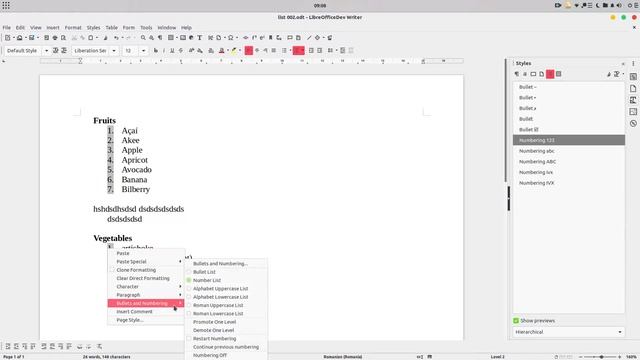
Task: Click the Insert Text Box icon
Action: (x=200, y=38)
